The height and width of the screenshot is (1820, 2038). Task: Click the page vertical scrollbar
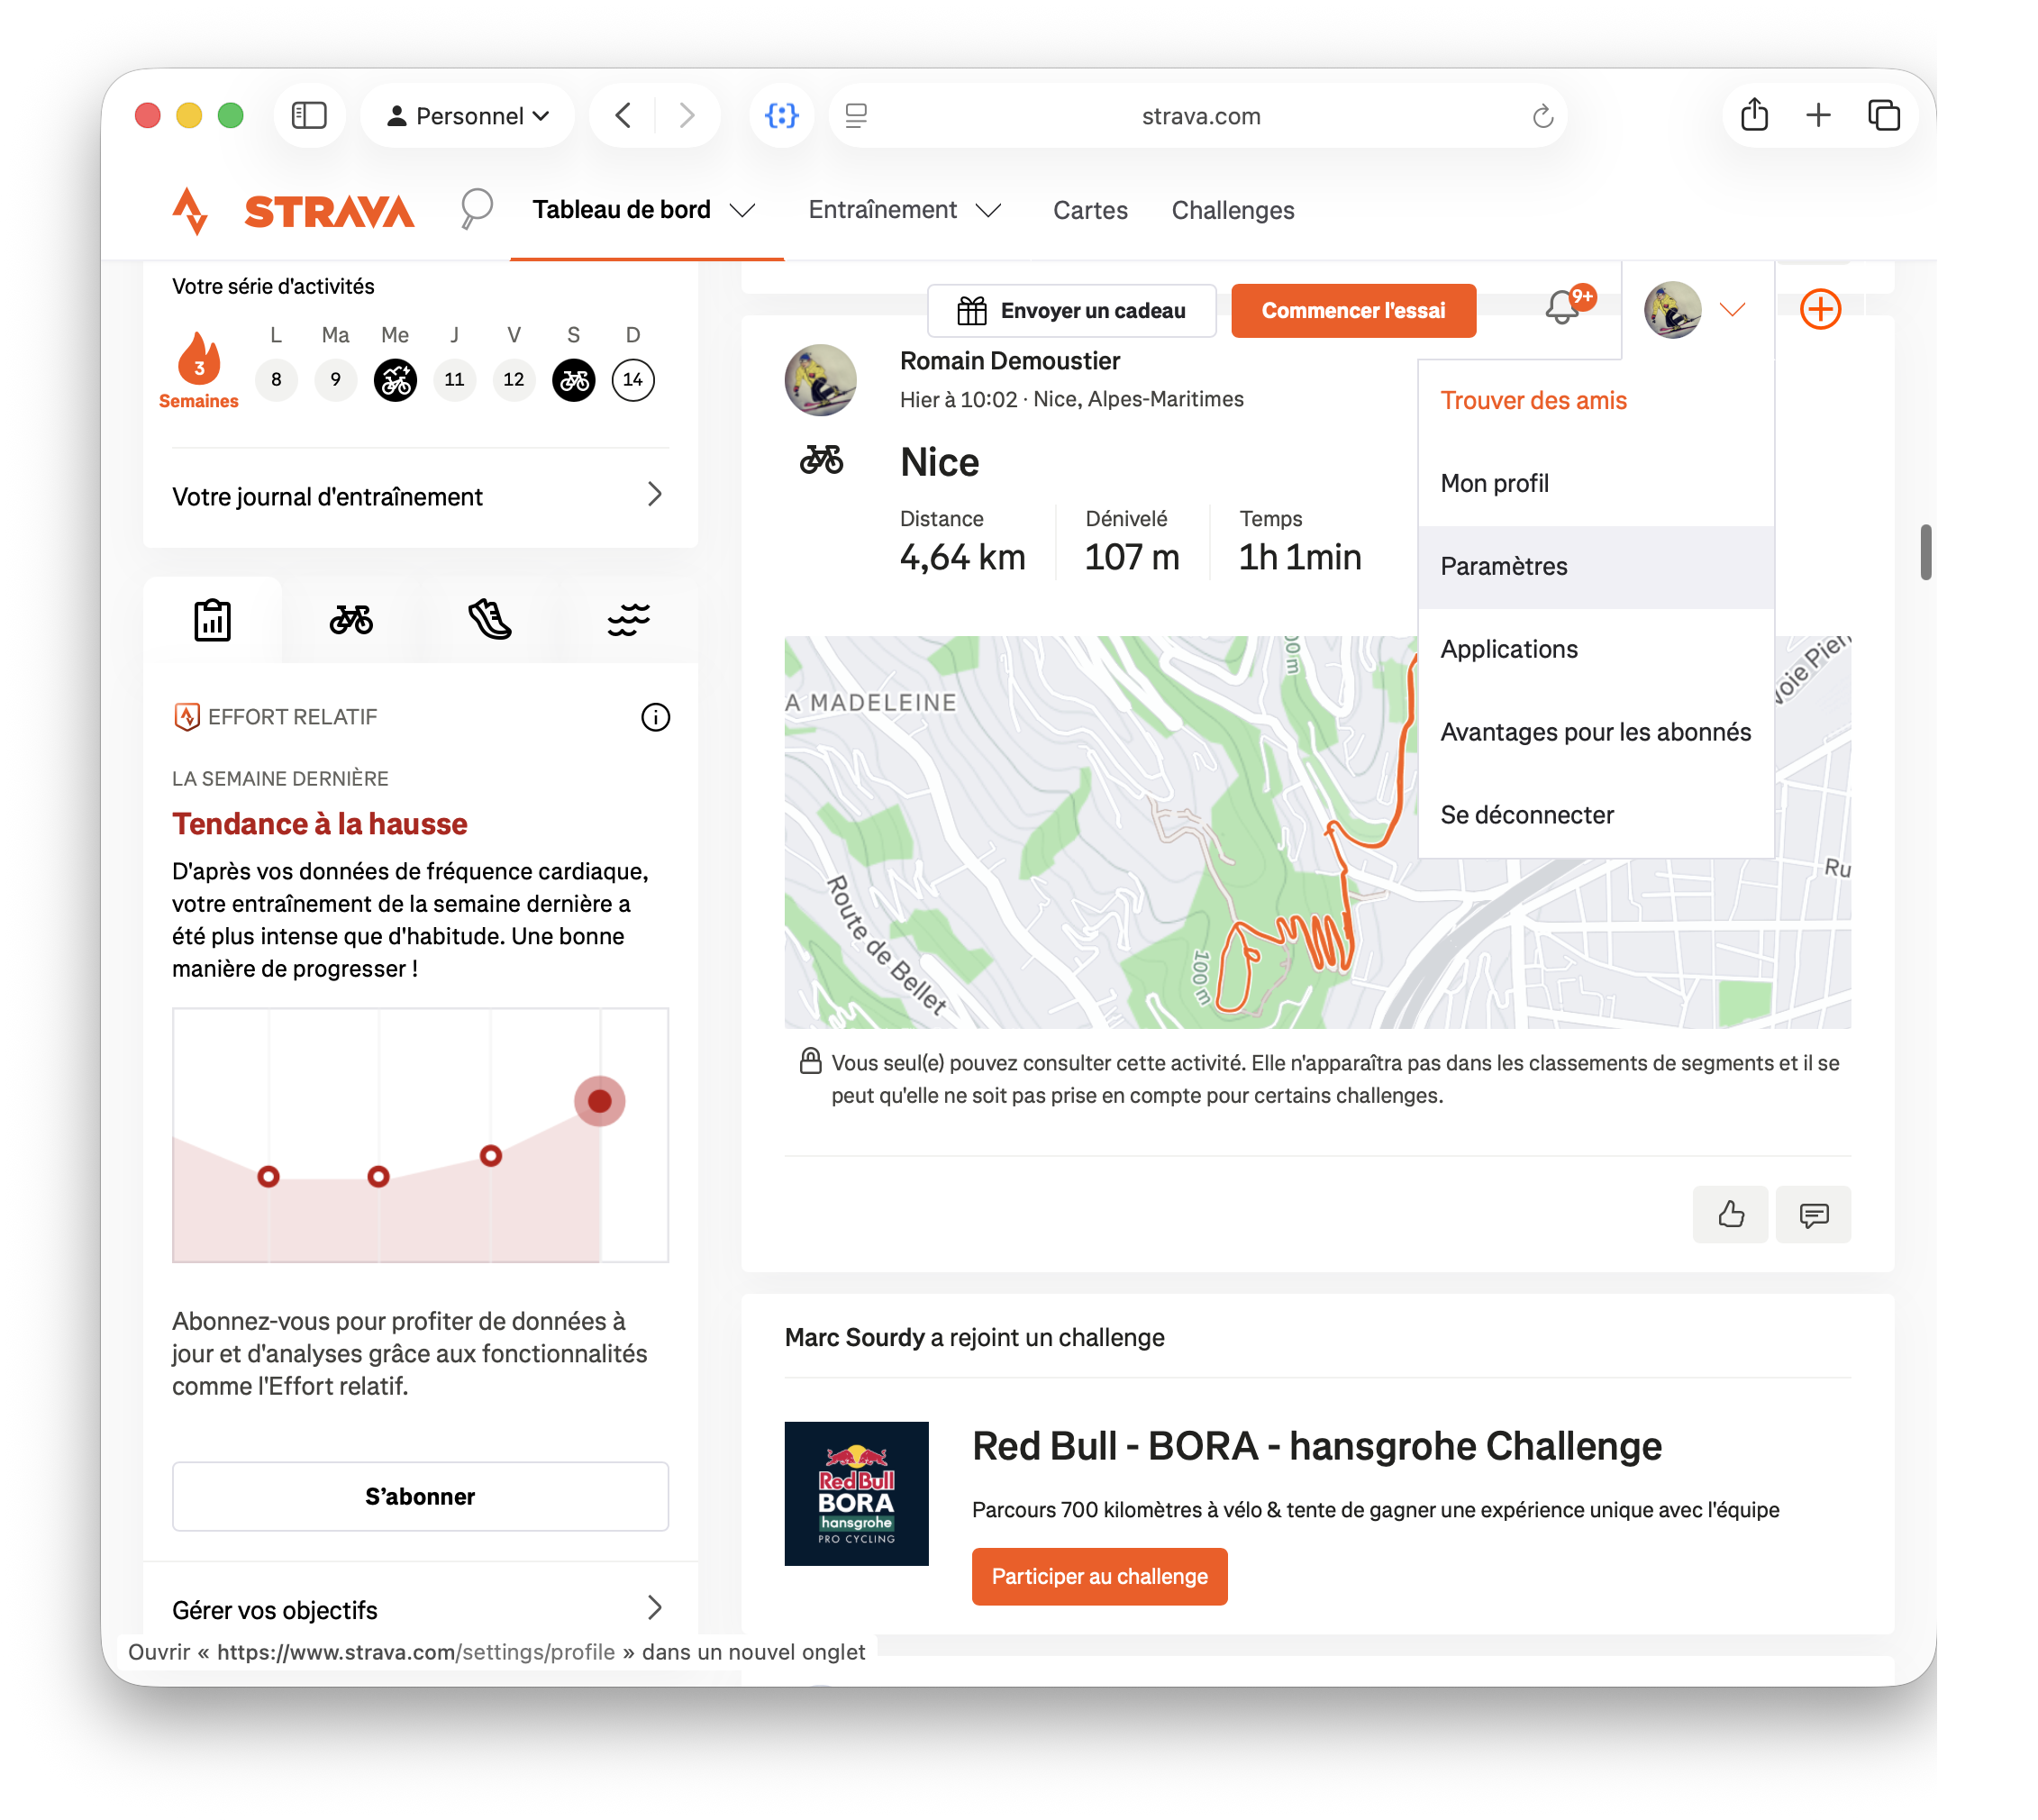(1926, 551)
